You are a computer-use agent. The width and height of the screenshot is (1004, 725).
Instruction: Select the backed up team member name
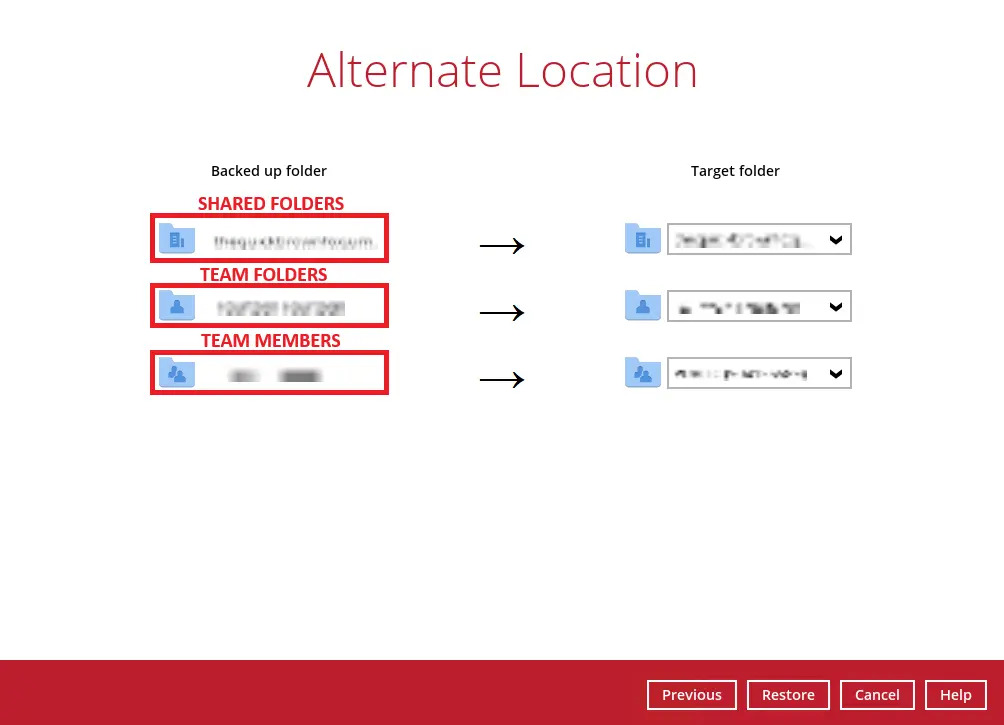275,375
